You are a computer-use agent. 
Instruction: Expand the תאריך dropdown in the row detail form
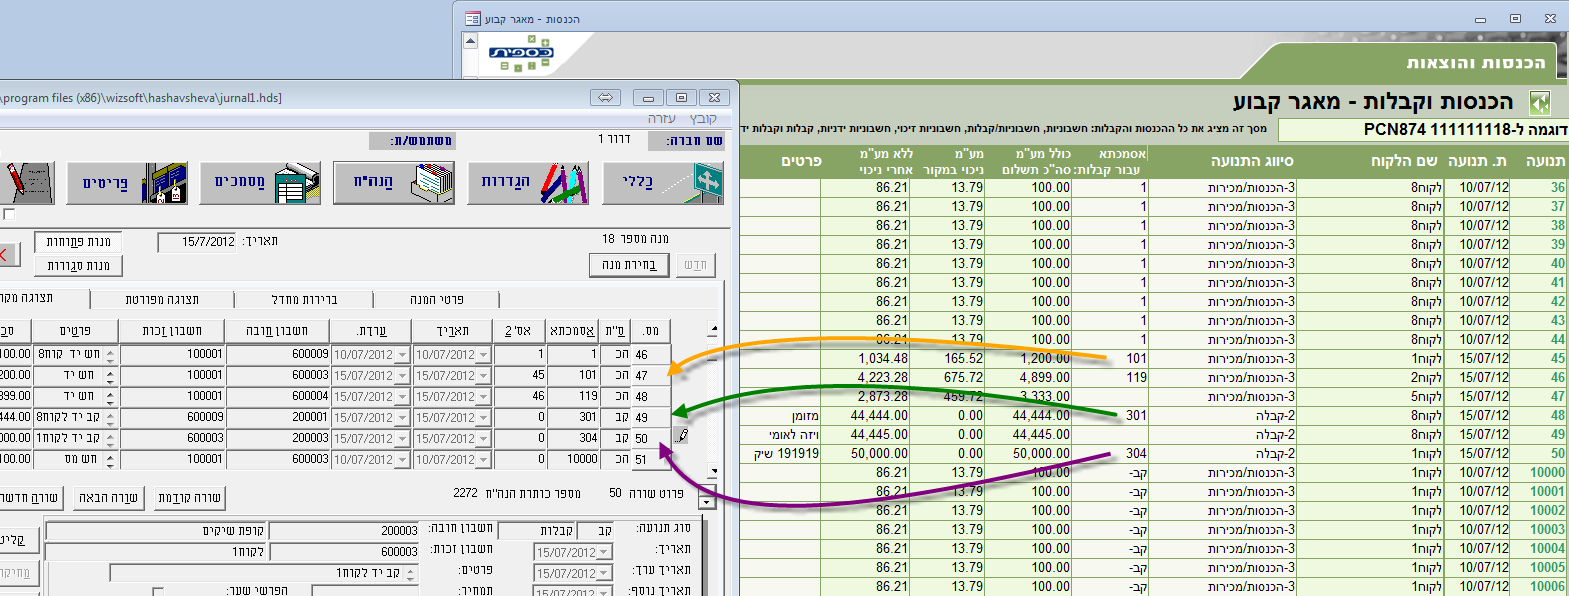603,552
